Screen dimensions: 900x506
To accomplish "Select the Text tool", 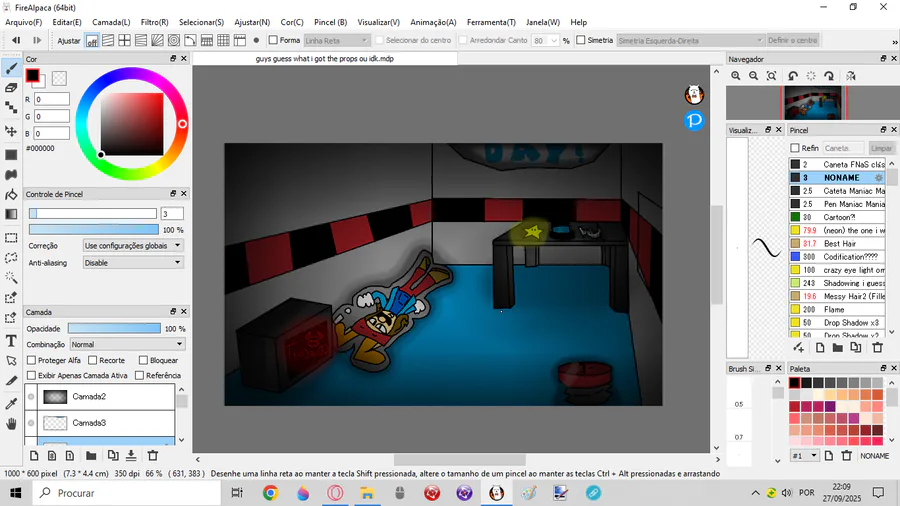I will [x=11, y=341].
